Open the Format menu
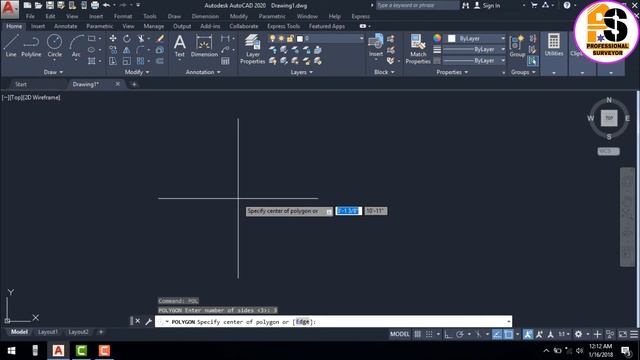Screen dimensions: 640x360 click(123, 16)
